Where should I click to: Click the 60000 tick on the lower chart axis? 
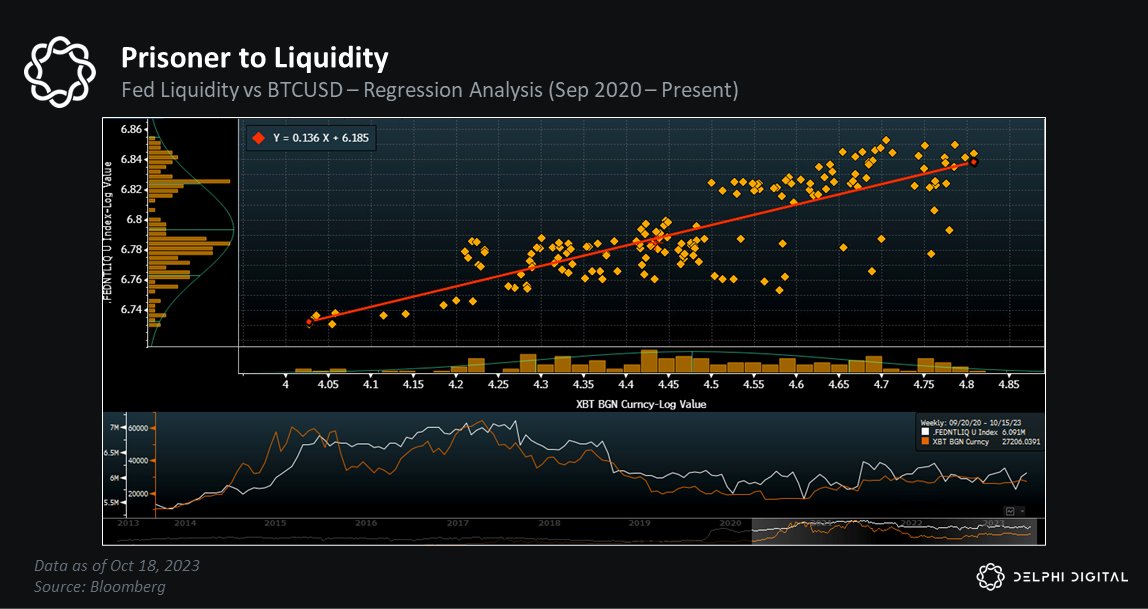coord(137,426)
